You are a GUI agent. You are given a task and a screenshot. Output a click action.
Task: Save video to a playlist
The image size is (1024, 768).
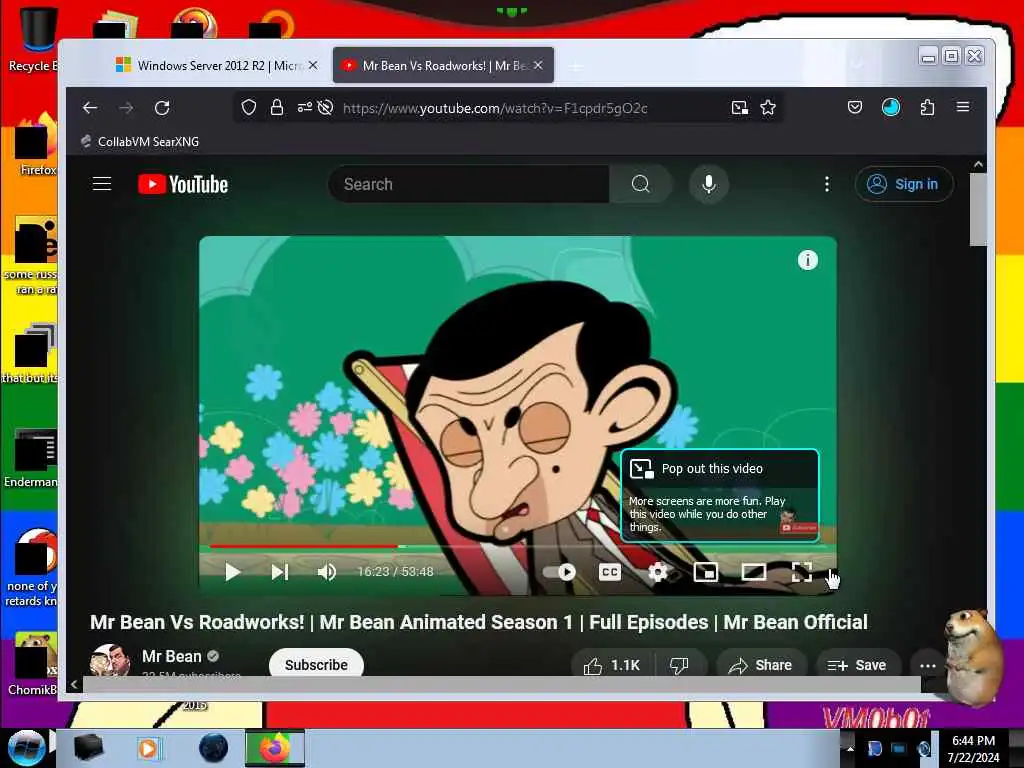coord(857,665)
